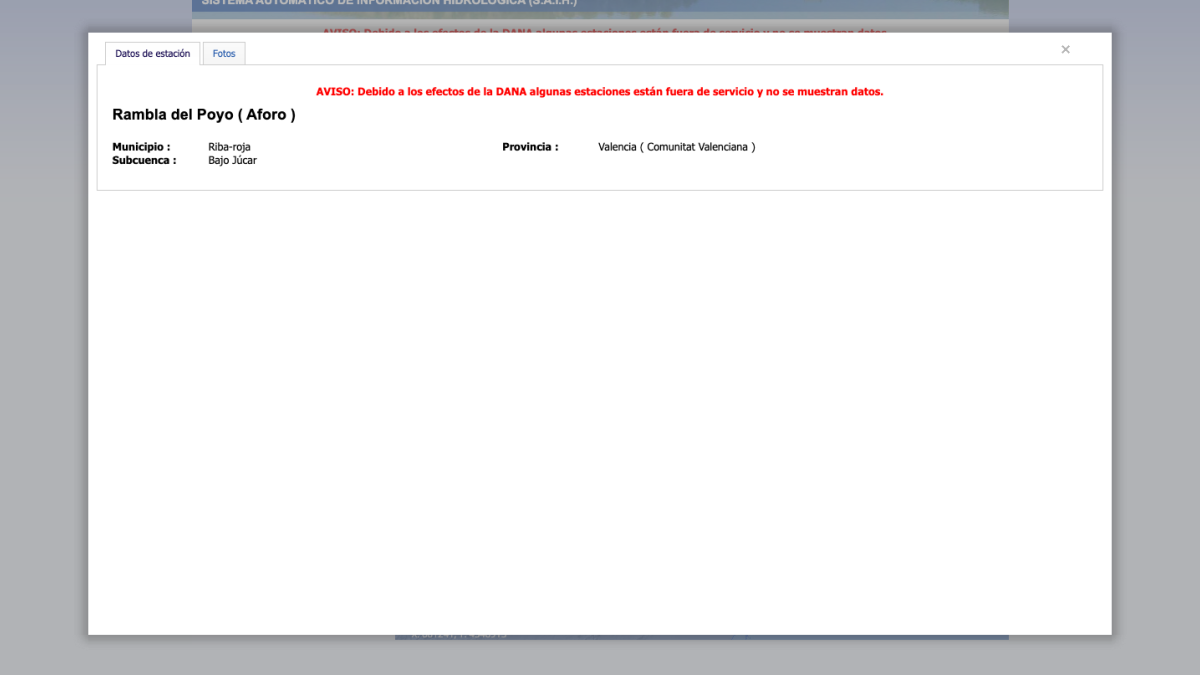Click the red AVISO warning in dialog
This screenshot has width=1200, height=675.
click(599, 92)
